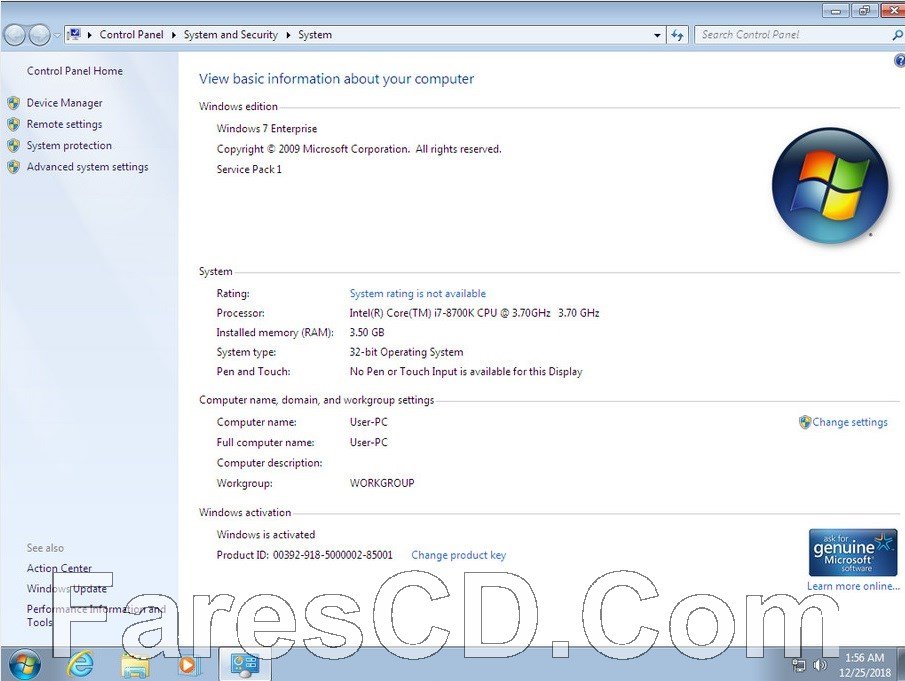Open Learn more online link

click(853, 586)
